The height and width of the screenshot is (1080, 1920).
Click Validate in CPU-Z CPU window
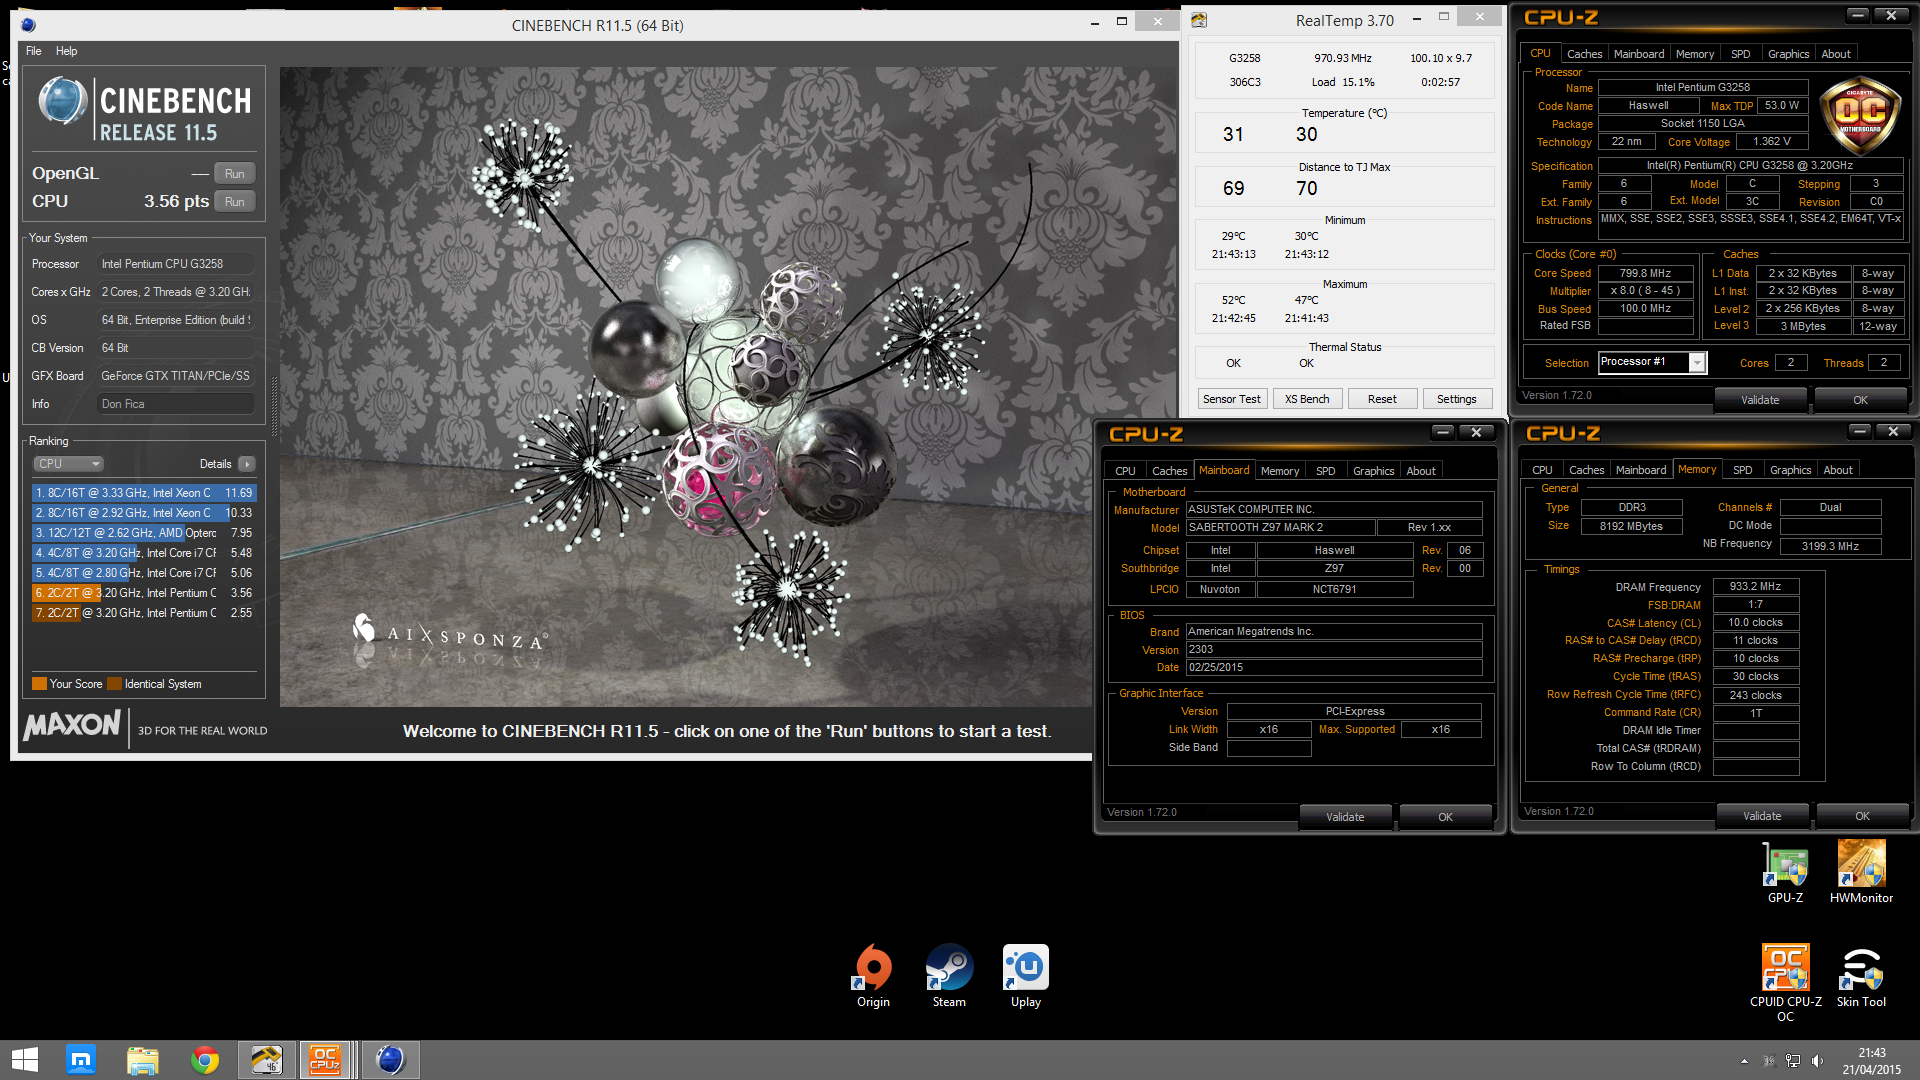click(1760, 400)
